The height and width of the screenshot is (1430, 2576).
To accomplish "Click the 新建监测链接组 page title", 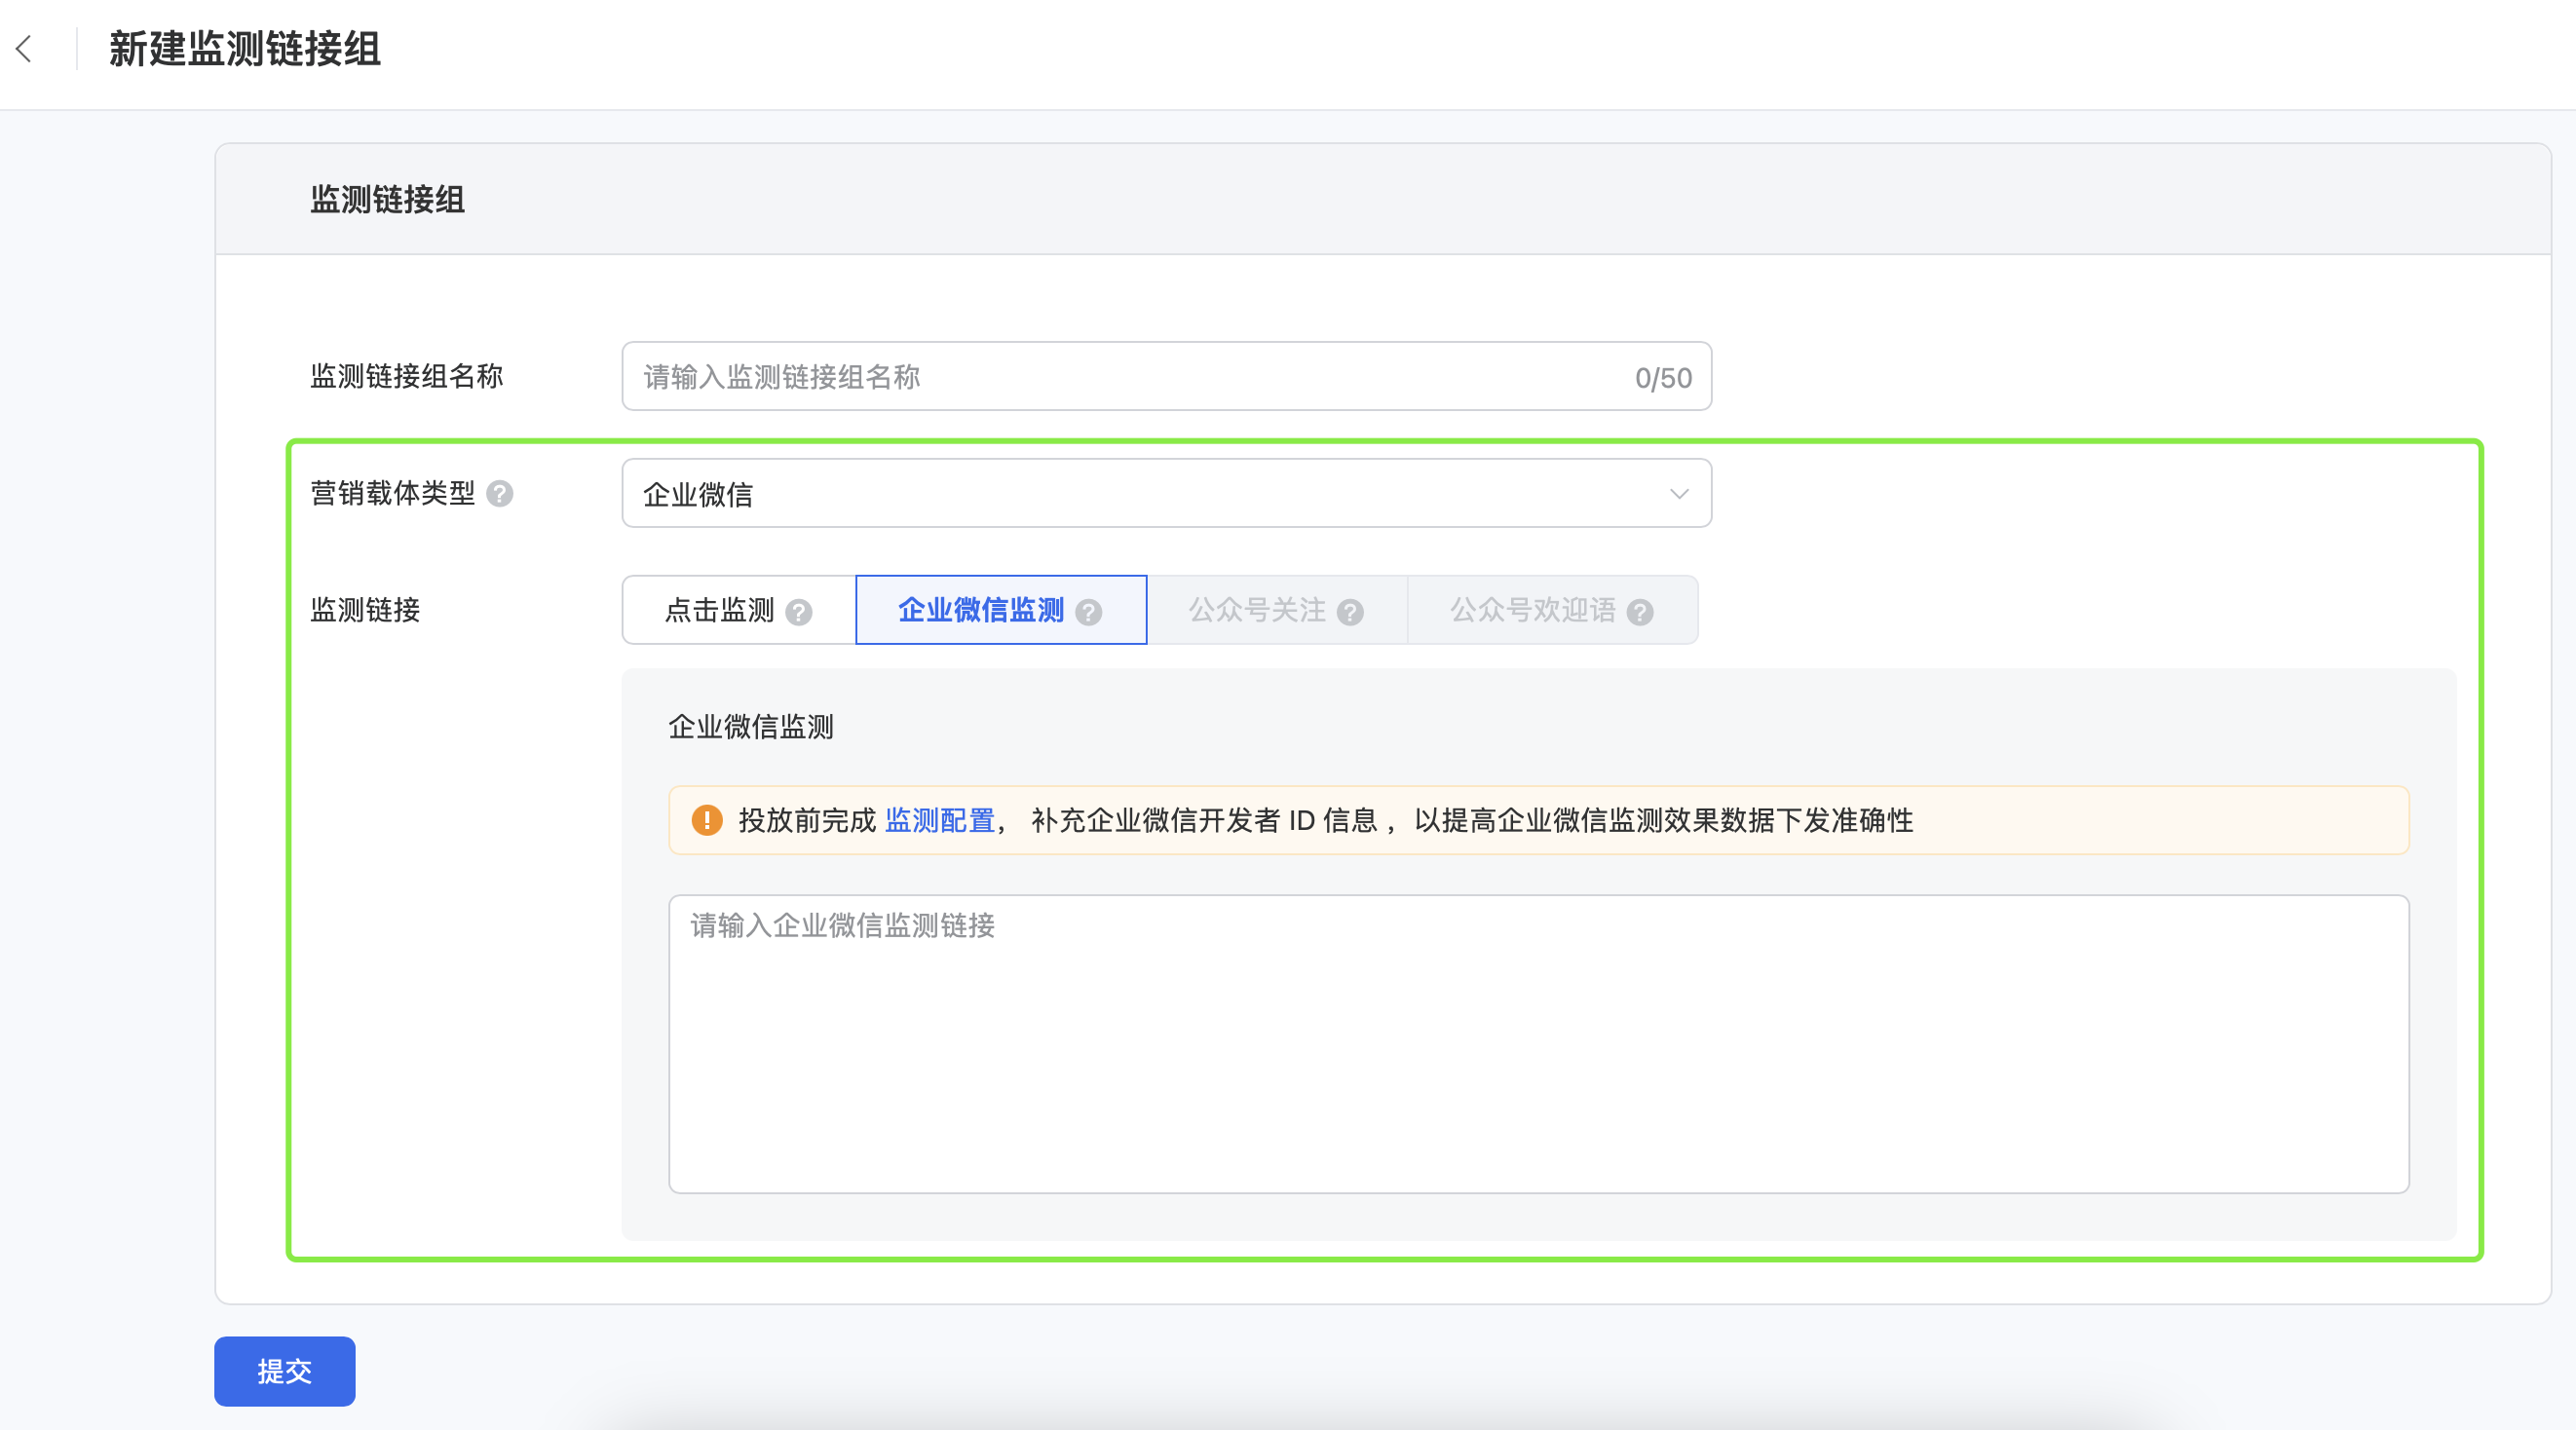I will point(245,49).
